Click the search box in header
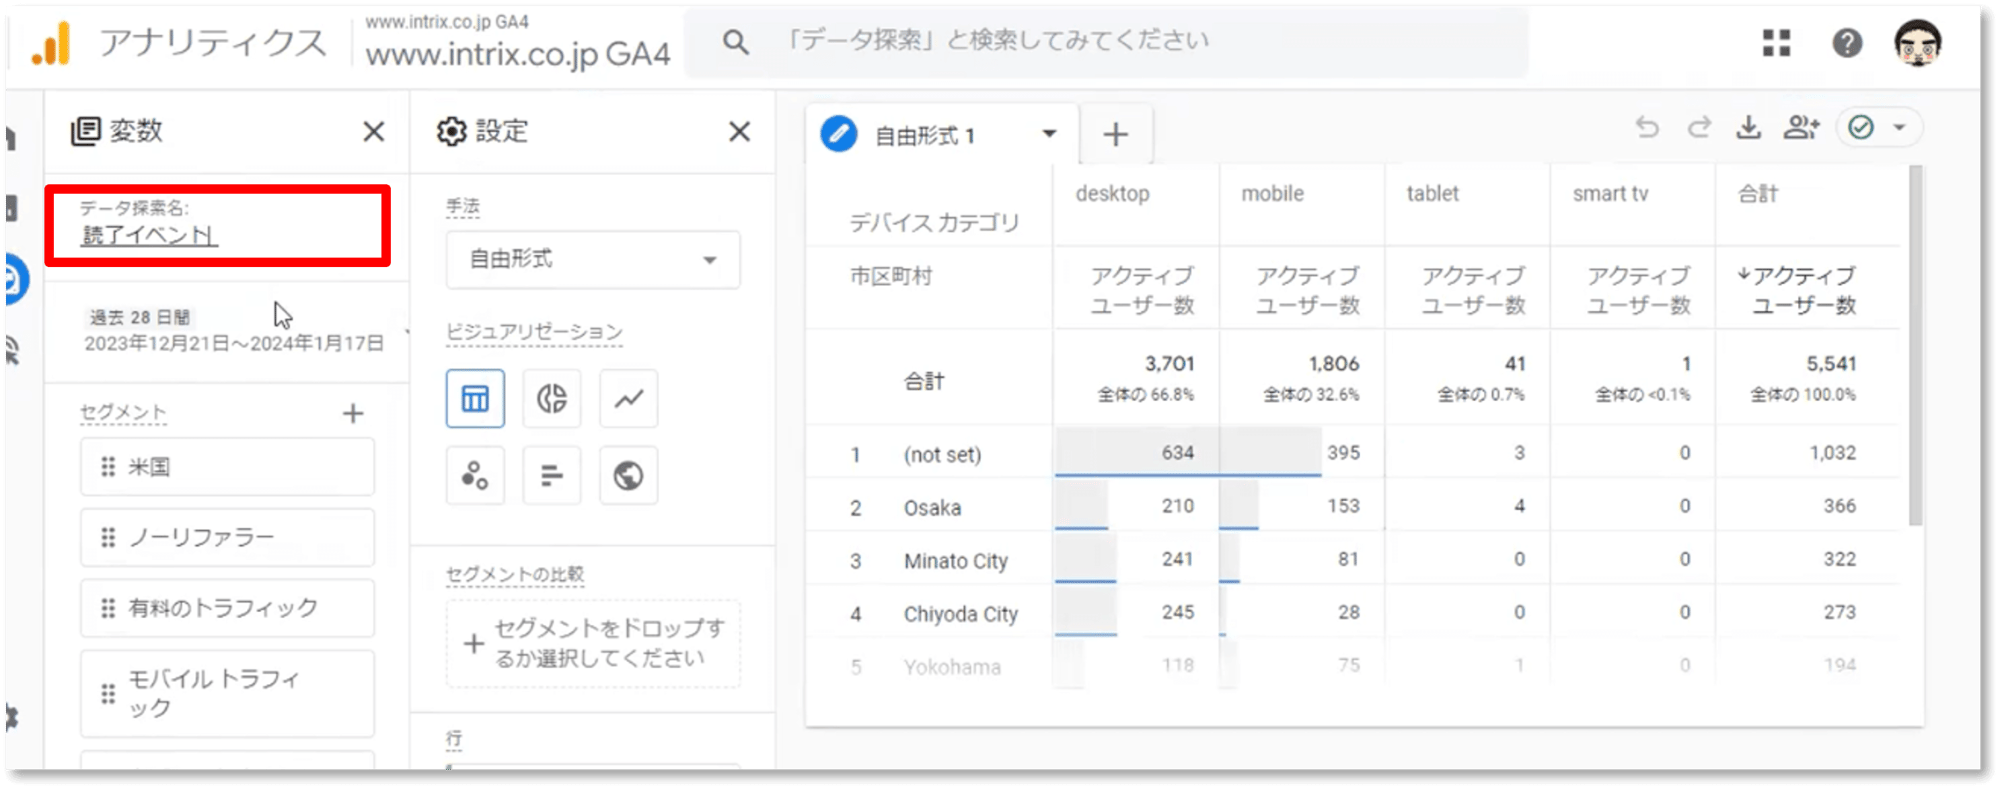This screenshot has height=789, width=2000. pyautogui.click(x=1100, y=42)
